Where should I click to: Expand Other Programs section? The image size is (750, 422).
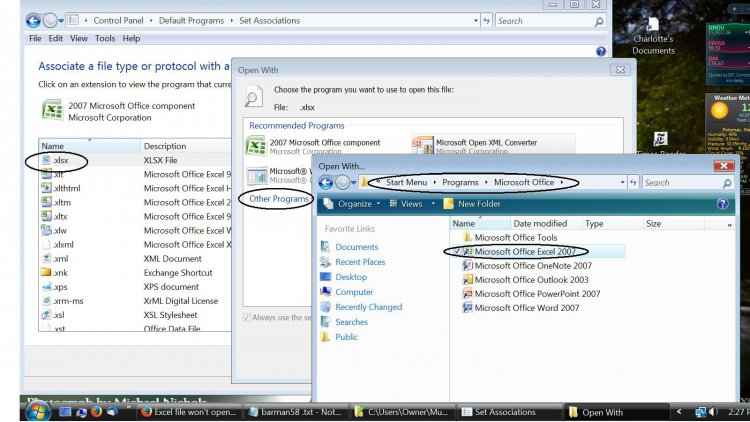click(x=279, y=199)
